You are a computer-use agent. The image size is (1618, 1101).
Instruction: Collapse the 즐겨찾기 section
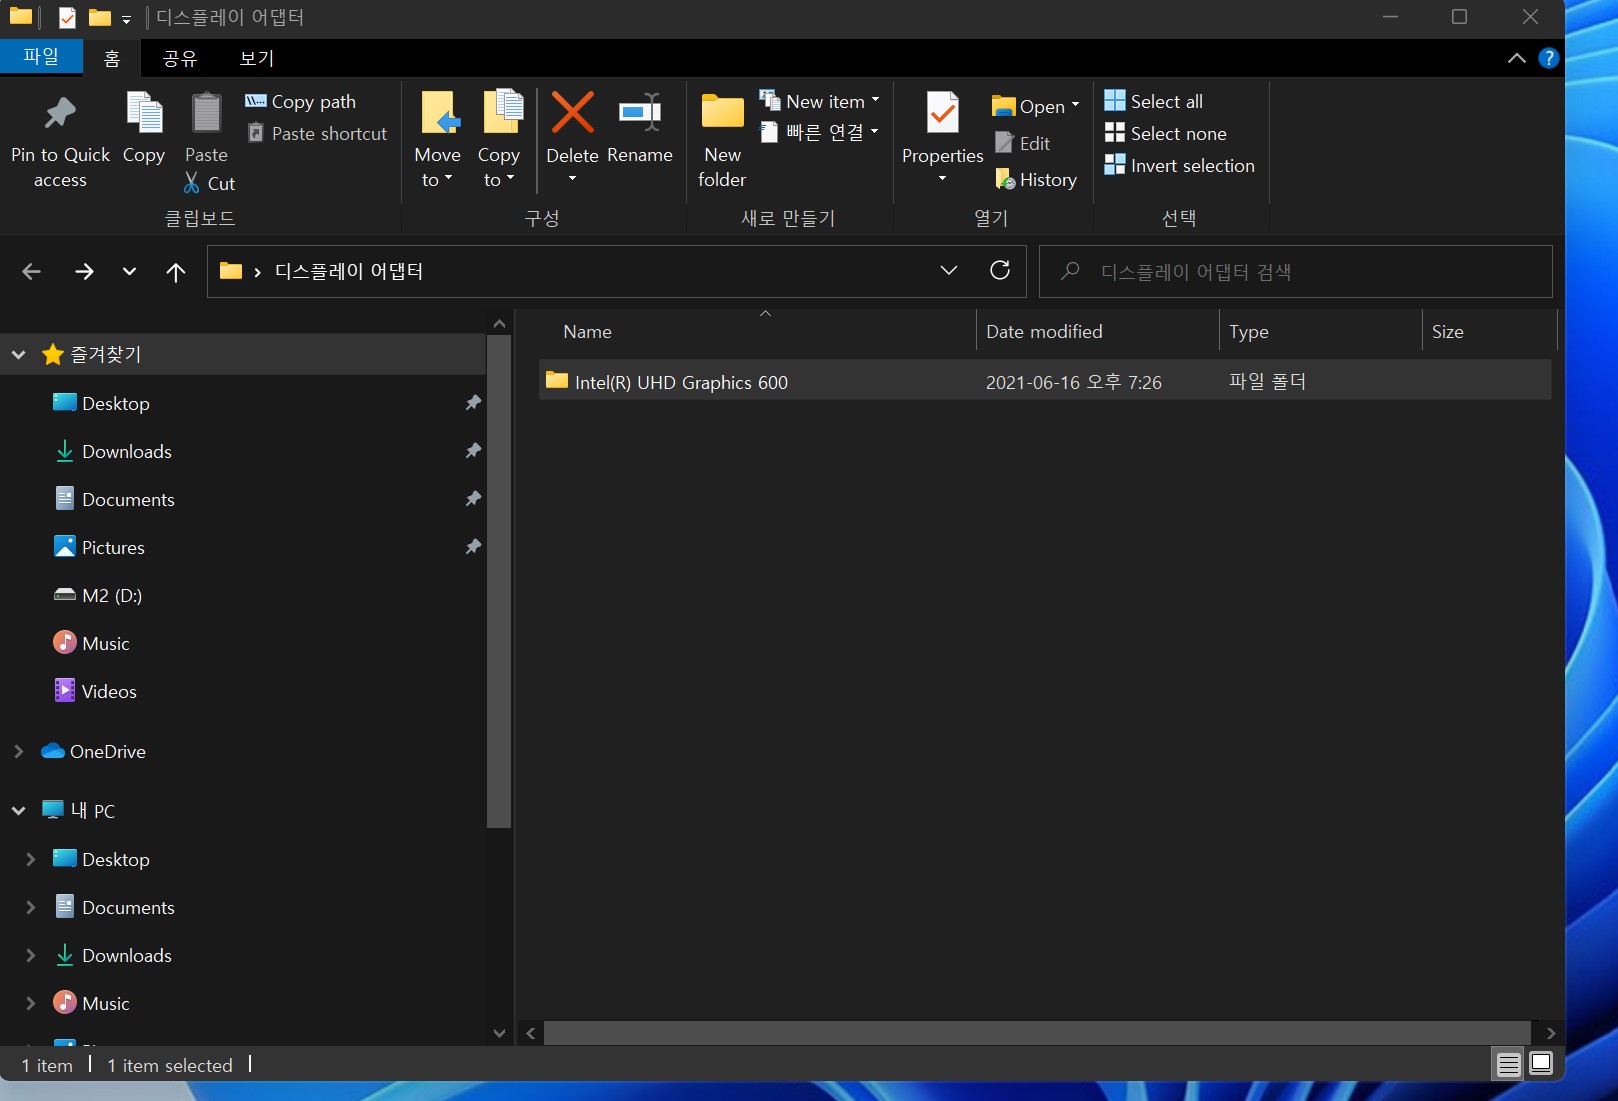(19, 354)
